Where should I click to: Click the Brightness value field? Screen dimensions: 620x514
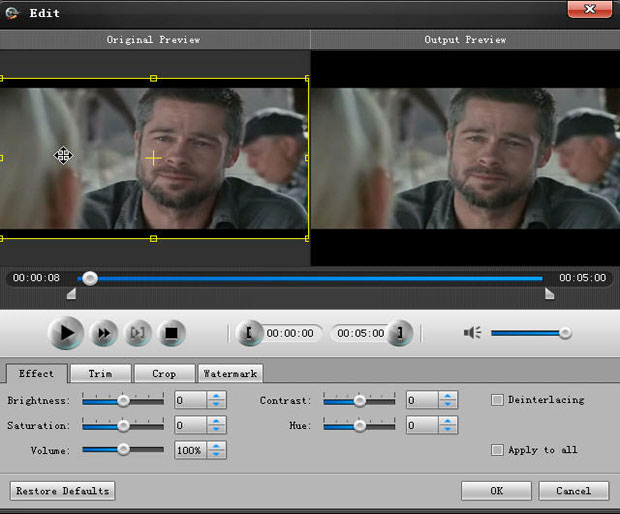point(191,400)
